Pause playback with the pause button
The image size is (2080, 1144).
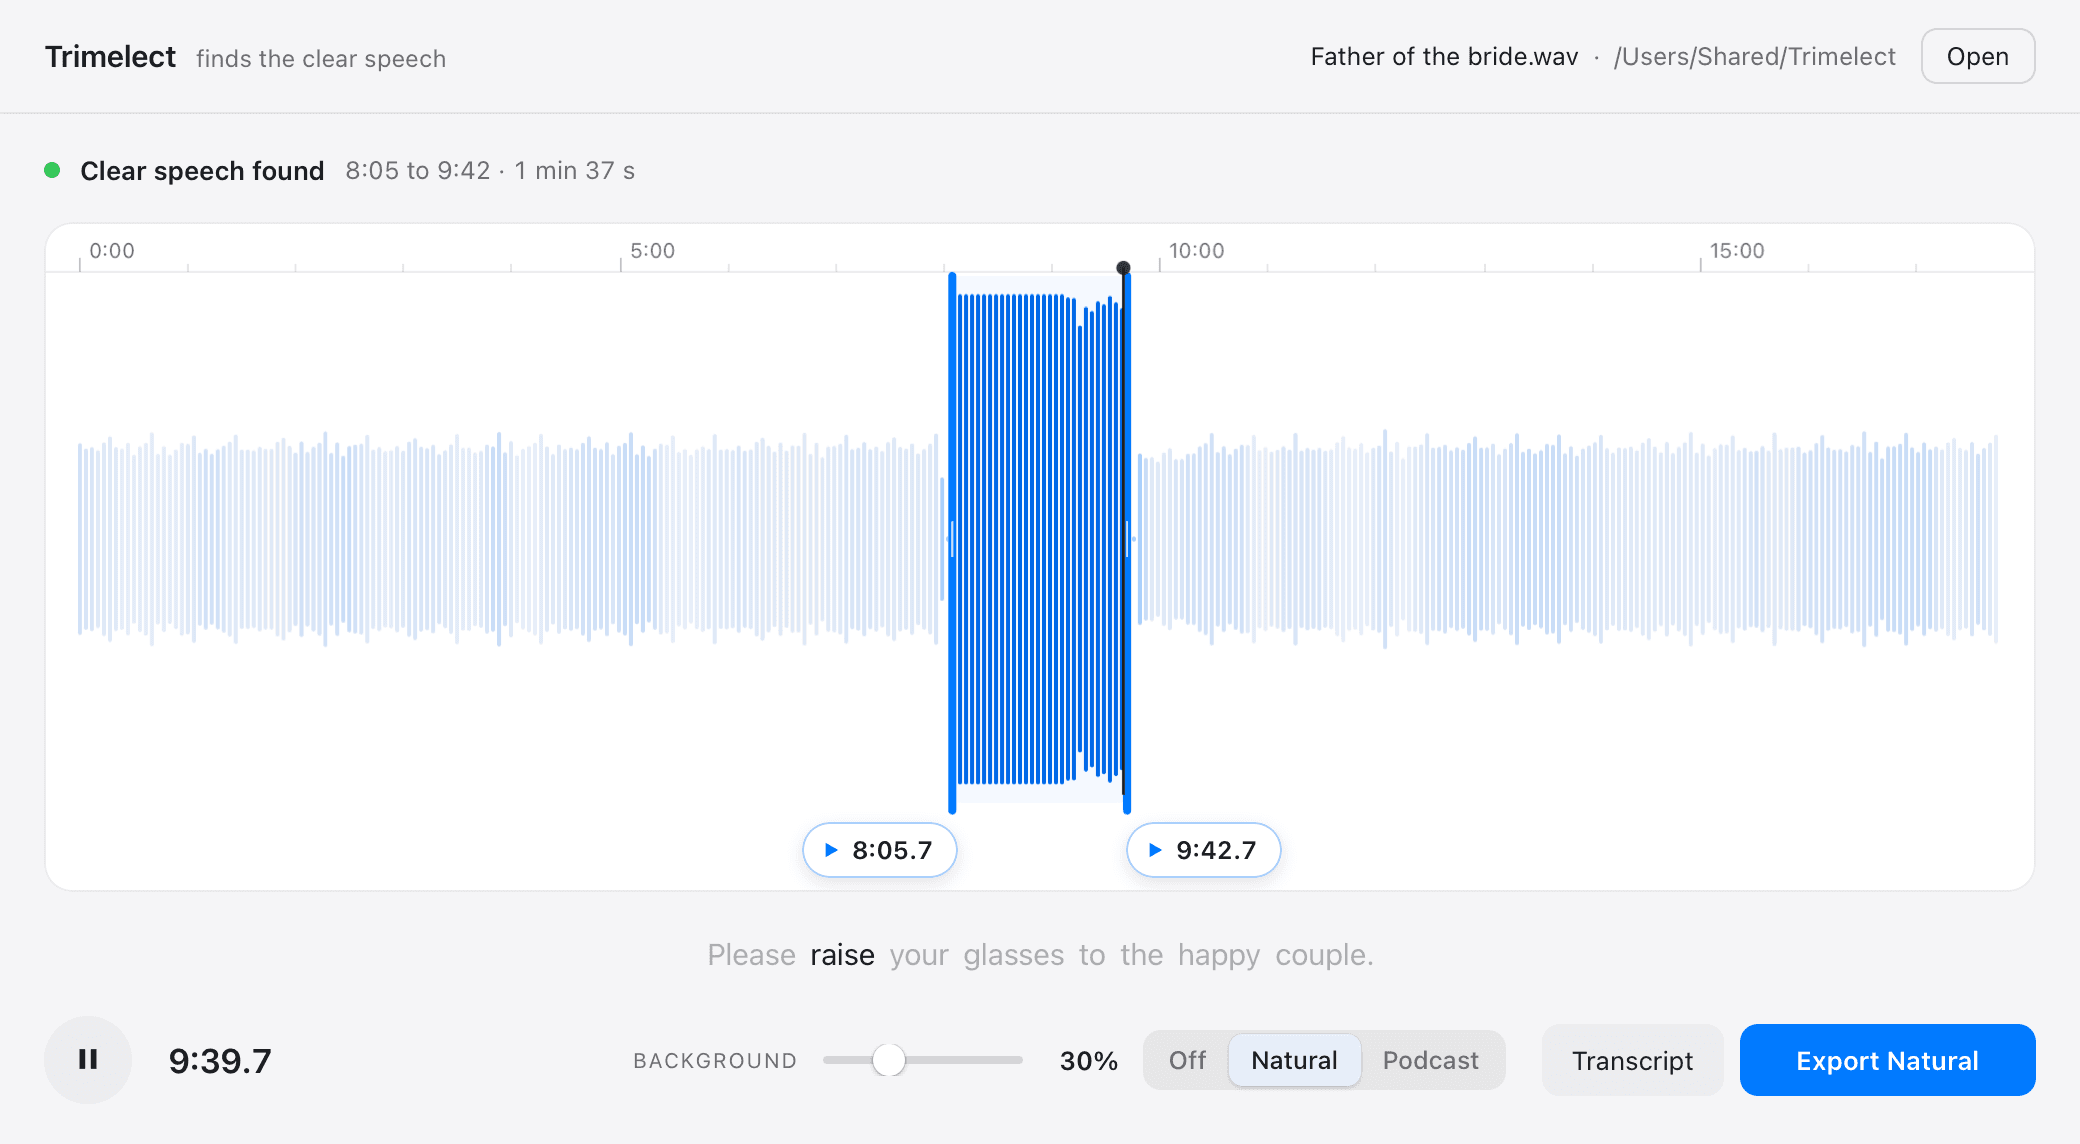point(88,1060)
